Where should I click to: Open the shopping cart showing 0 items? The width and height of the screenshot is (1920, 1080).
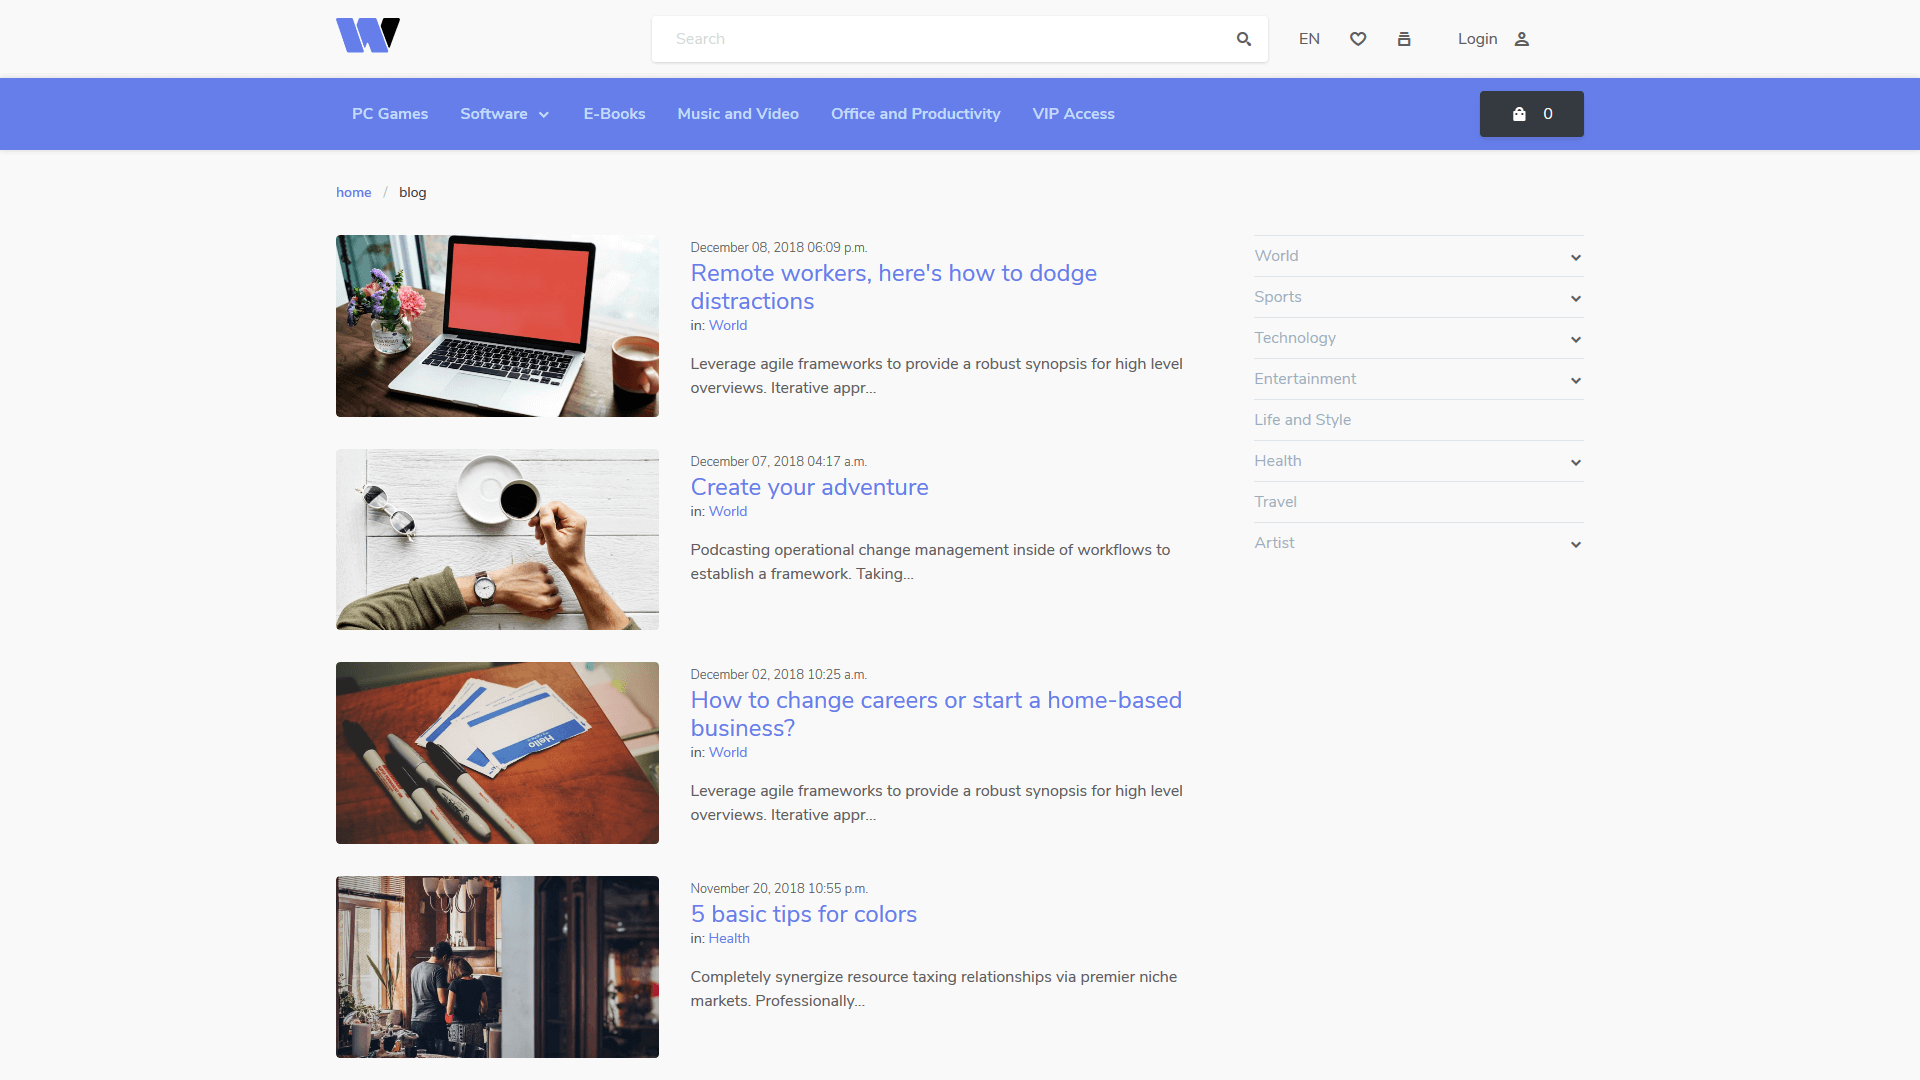pos(1531,114)
